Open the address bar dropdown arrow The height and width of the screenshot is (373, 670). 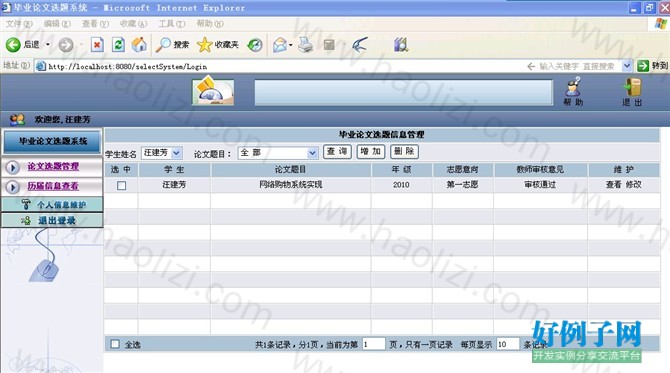click(x=627, y=66)
